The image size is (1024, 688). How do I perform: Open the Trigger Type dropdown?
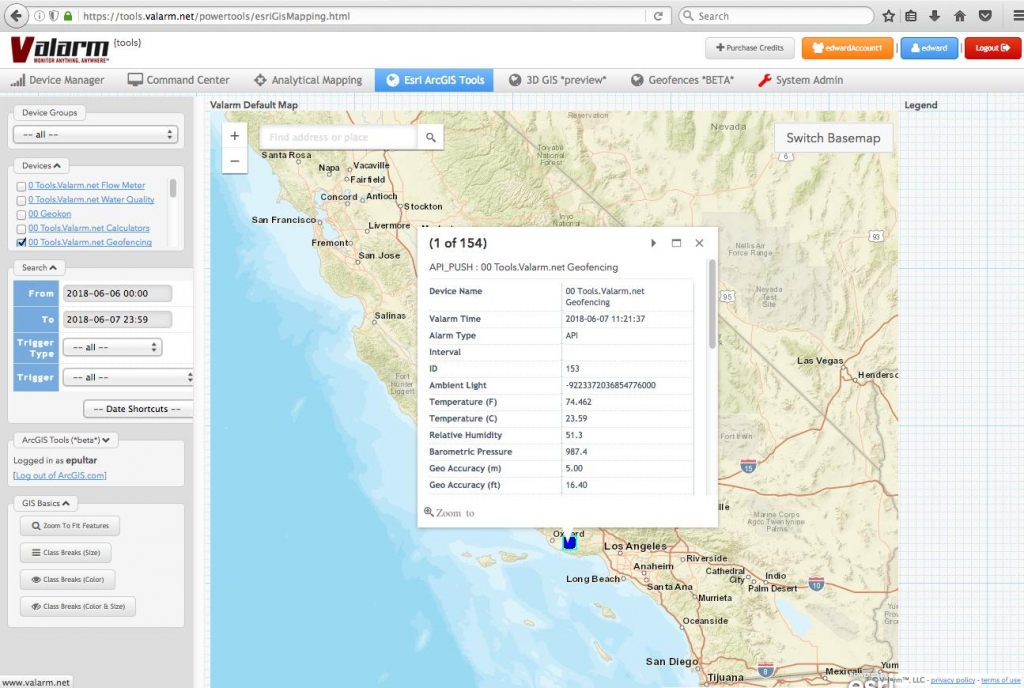tap(112, 347)
